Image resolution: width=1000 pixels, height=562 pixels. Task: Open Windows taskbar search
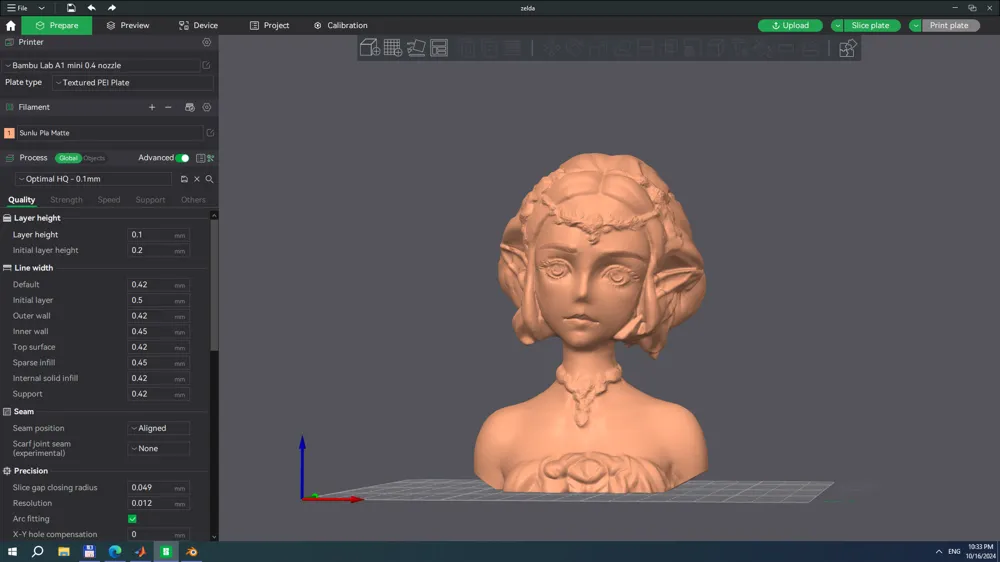point(38,551)
